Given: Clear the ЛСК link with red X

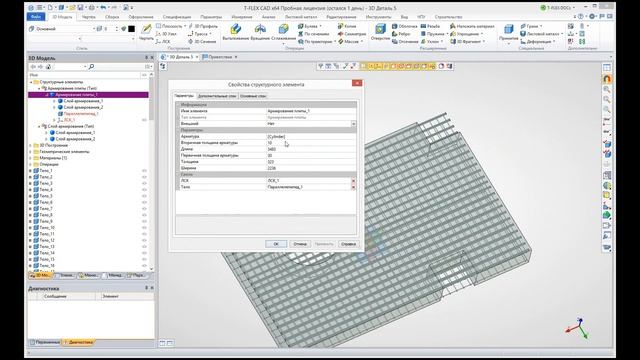Looking at the screenshot, I should tap(353, 180).
